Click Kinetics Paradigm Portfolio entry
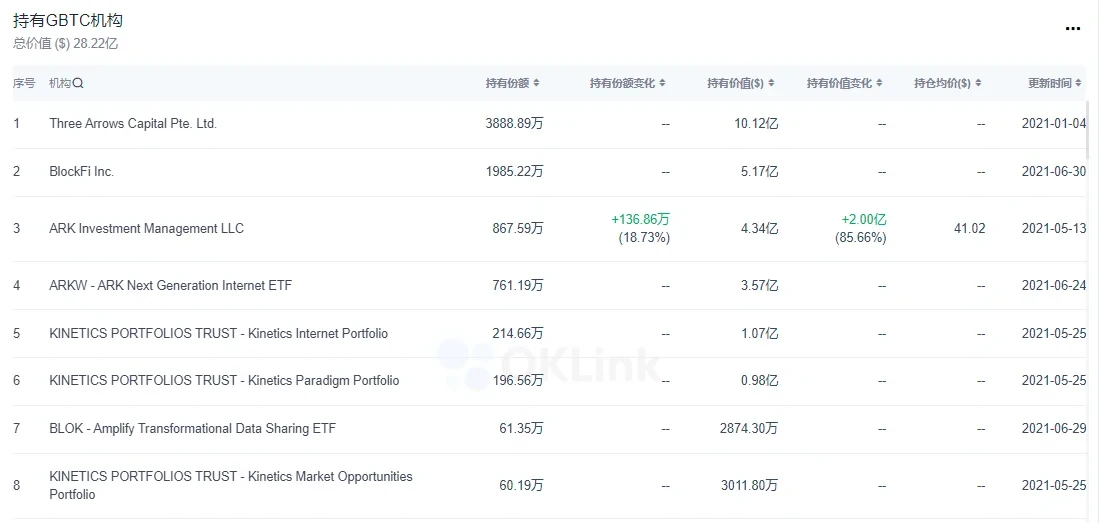1100x523 pixels. (224, 381)
